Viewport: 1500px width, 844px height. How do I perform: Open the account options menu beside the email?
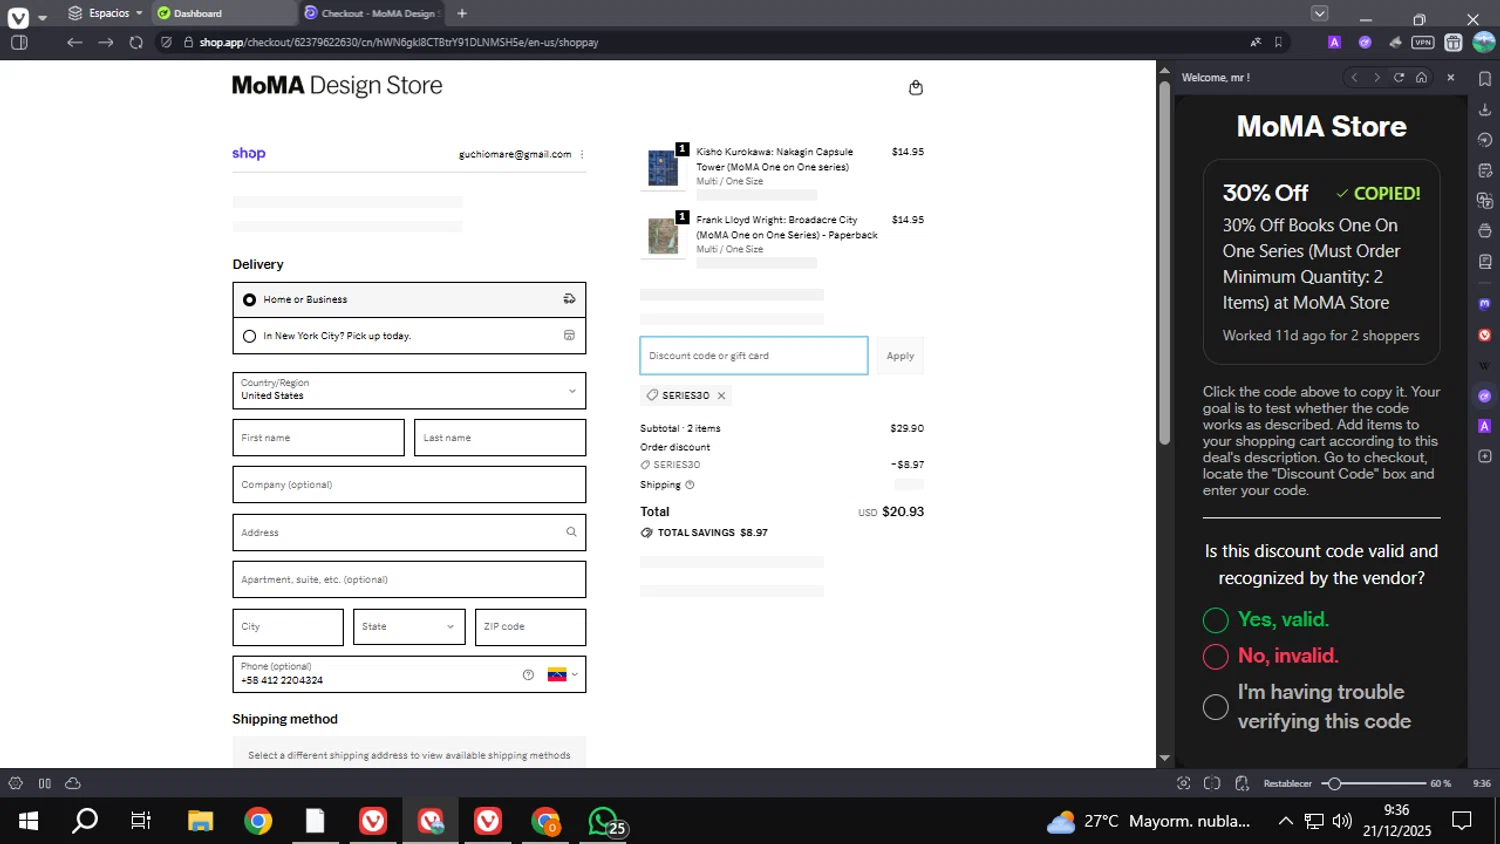click(582, 154)
